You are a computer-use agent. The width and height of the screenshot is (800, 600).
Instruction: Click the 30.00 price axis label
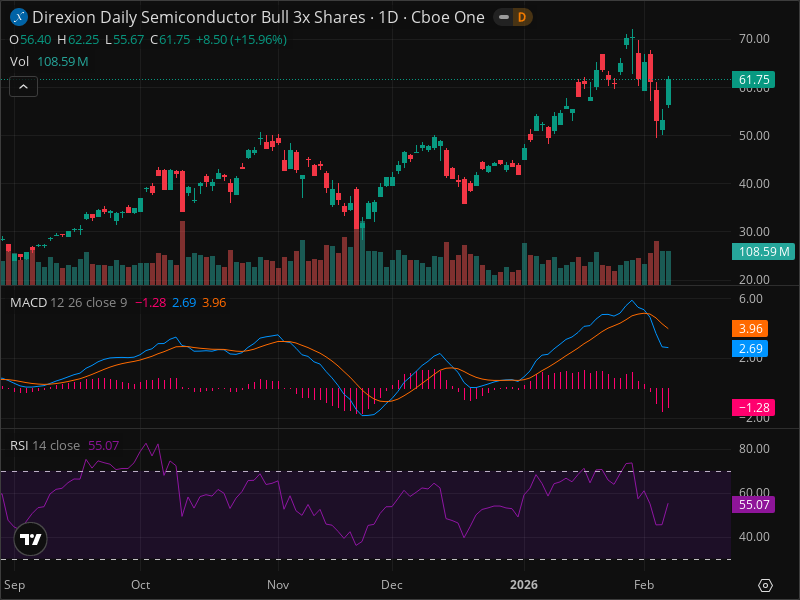pyautogui.click(x=754, y=232)
